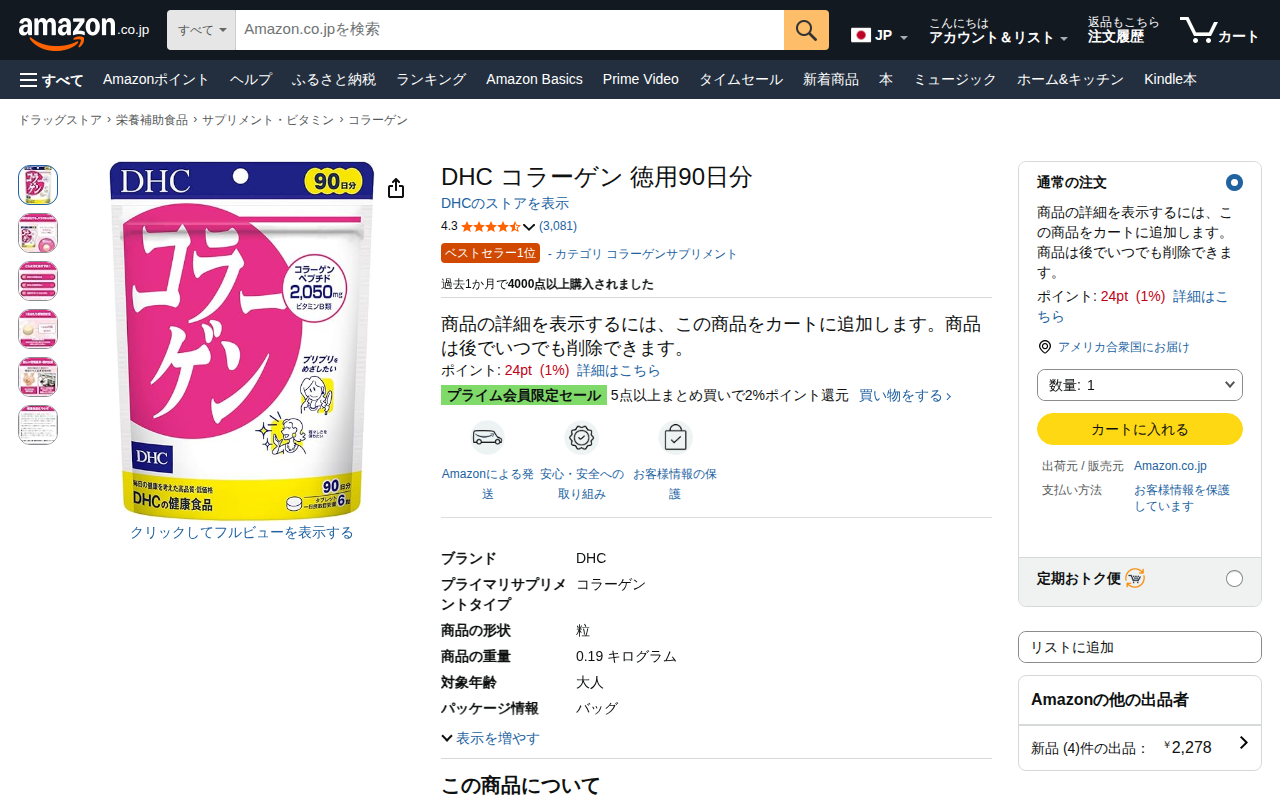Focus the Amazon.co.jp search field

tap(510, 30)
